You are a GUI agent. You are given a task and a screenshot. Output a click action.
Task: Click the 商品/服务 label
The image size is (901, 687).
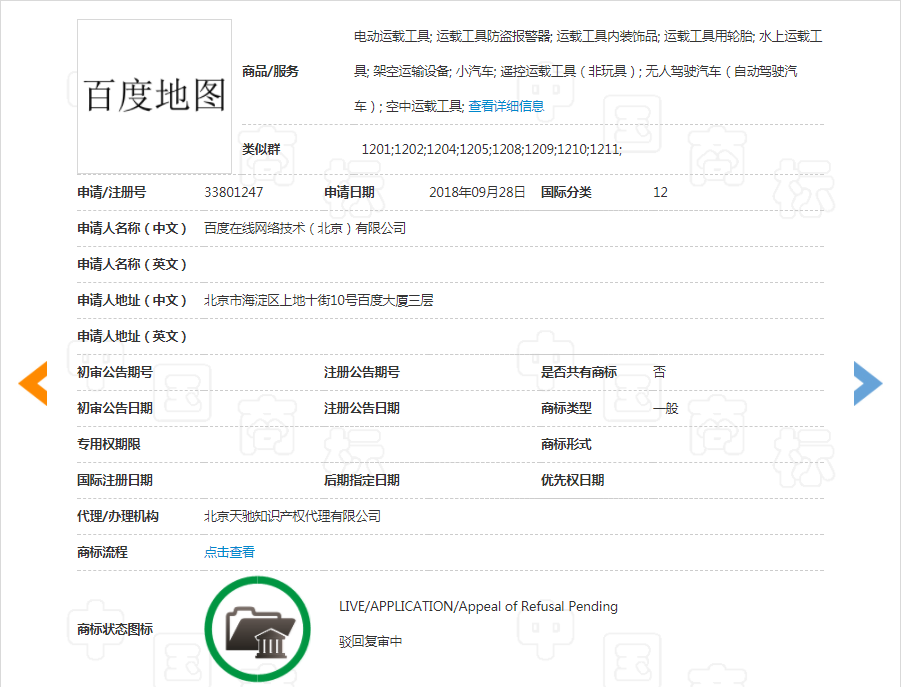pos(270,71)
